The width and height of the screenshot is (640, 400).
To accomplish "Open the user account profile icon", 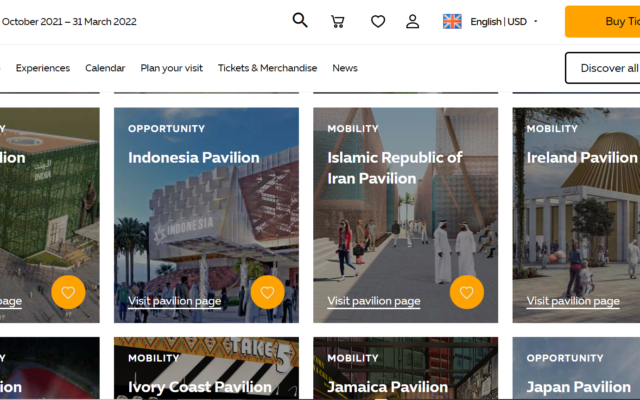I will tap(413, 21).
